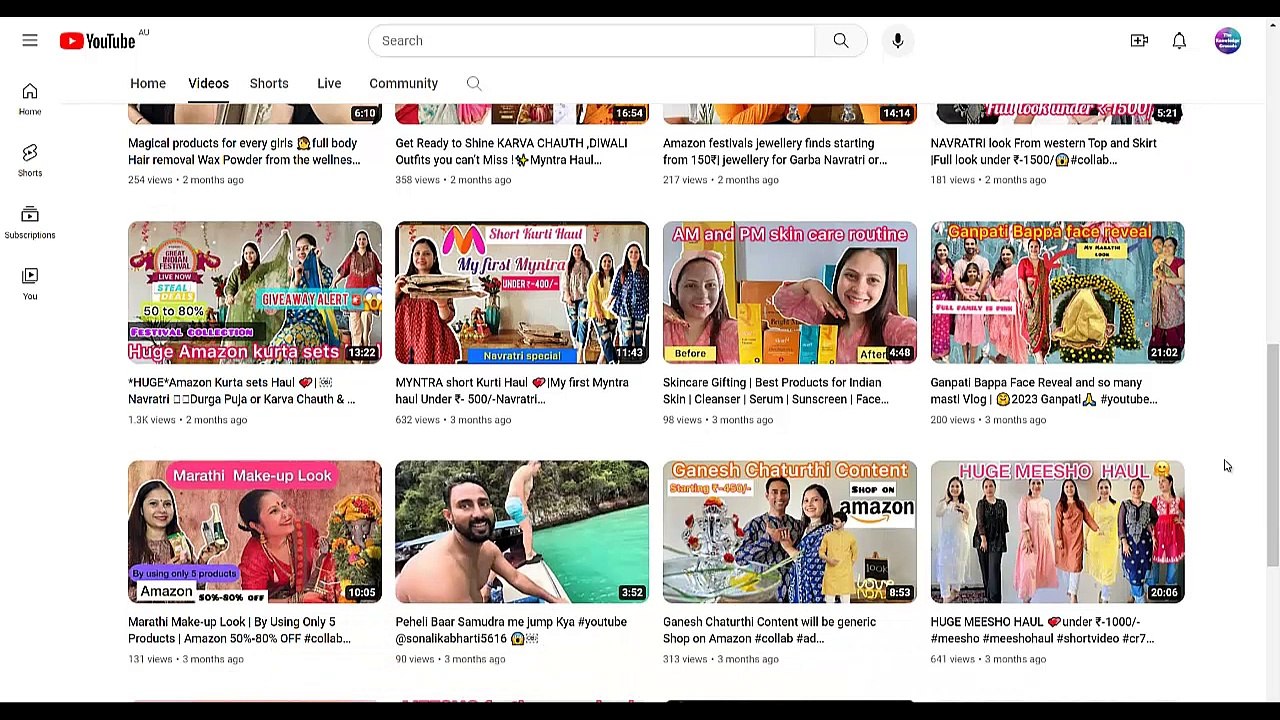Open the Magical products hair removal title
Viewport: 1280px width, 720px height.
(244, 152)
